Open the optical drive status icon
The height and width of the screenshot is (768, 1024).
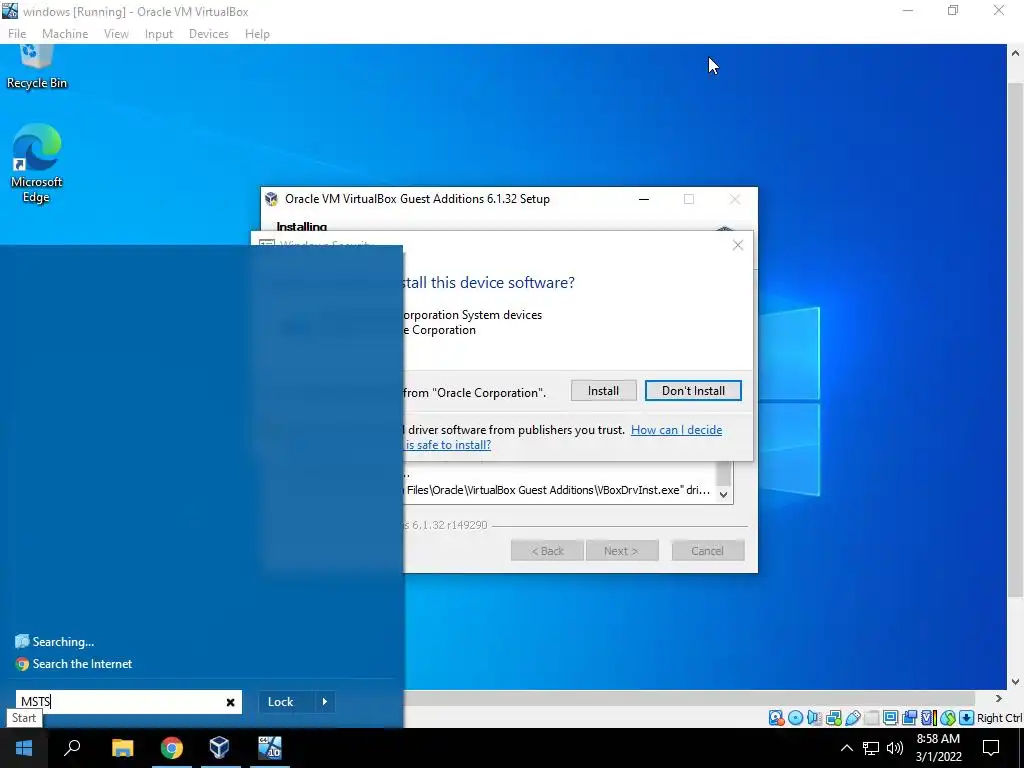pos(795,718)
